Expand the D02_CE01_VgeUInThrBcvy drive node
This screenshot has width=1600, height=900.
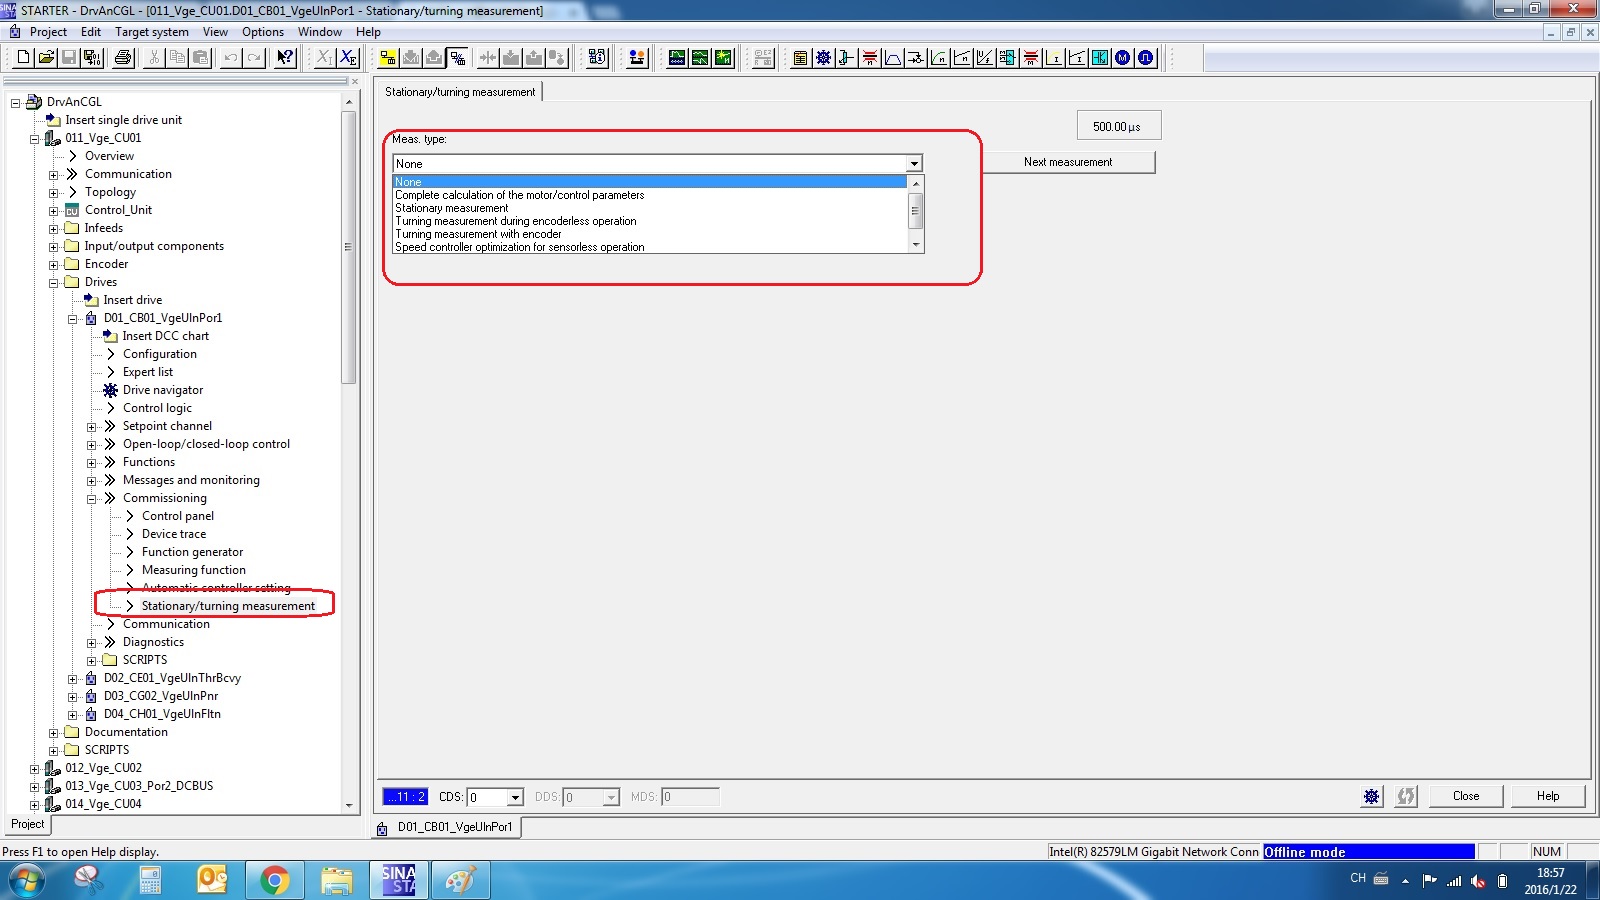pos(73,678)
